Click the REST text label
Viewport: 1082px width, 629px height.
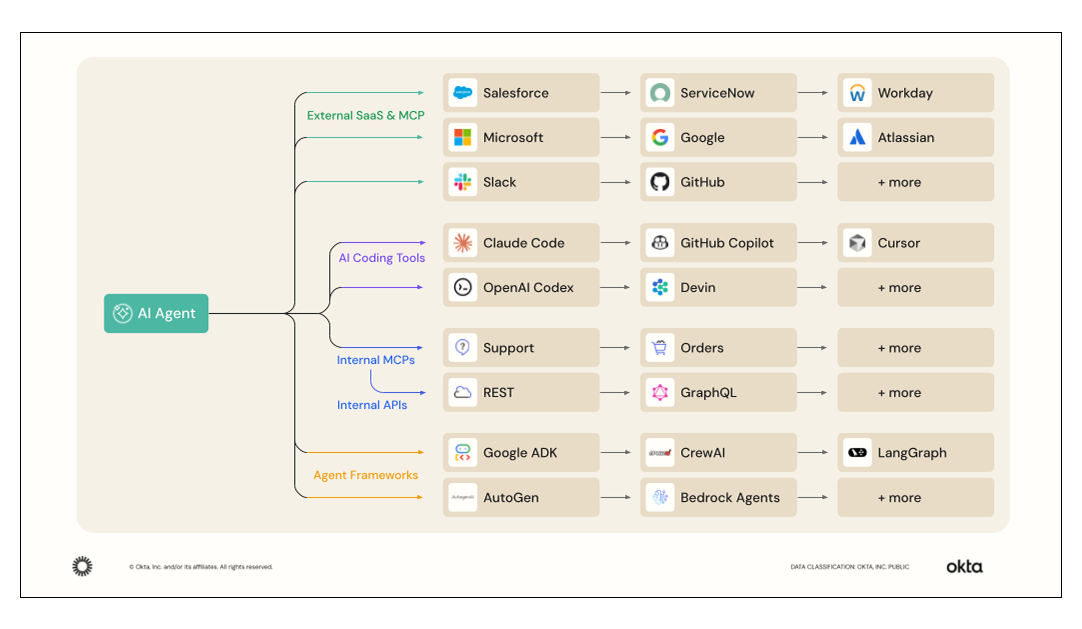coord(498,393)
